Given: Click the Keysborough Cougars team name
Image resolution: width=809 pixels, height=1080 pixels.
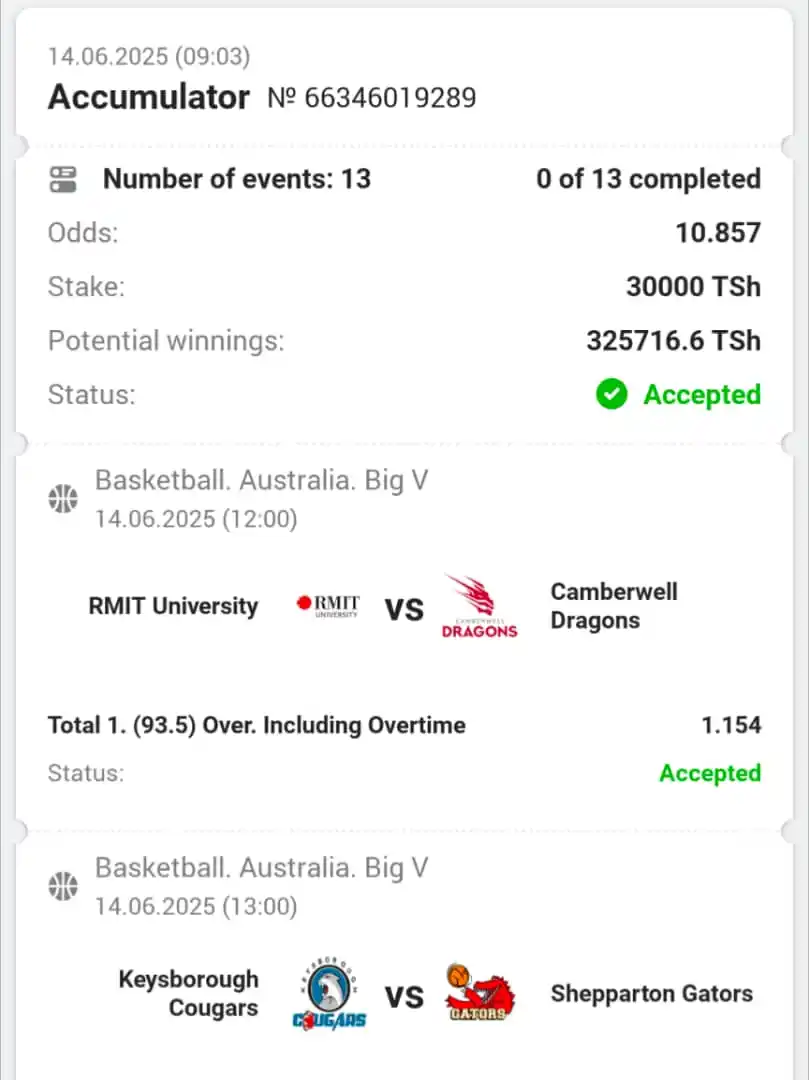Looking at the screenshot, I should click(x=189, y=993).
